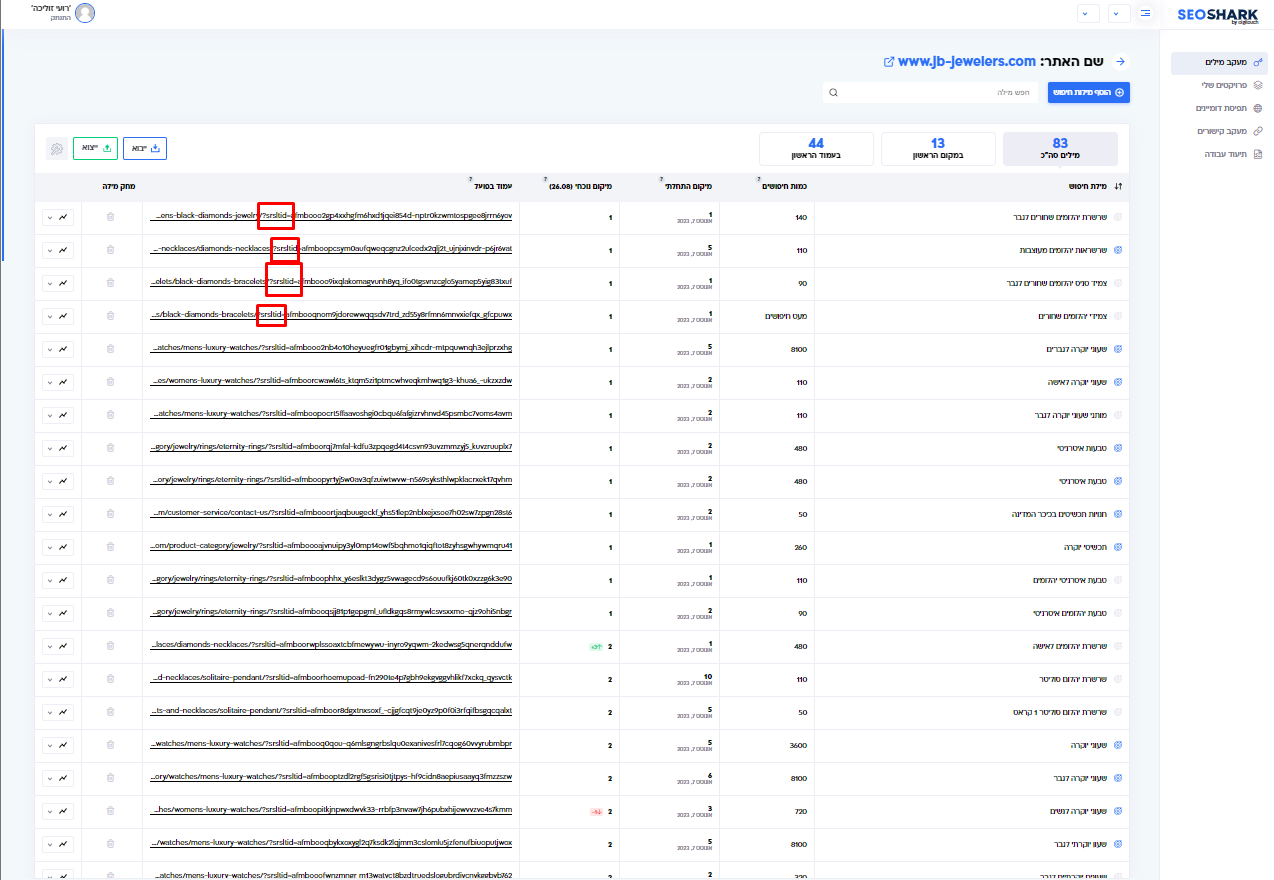Click the keyword icon in the 3600-searches row
1274x880 pixels.
[x=1118, y=745]
